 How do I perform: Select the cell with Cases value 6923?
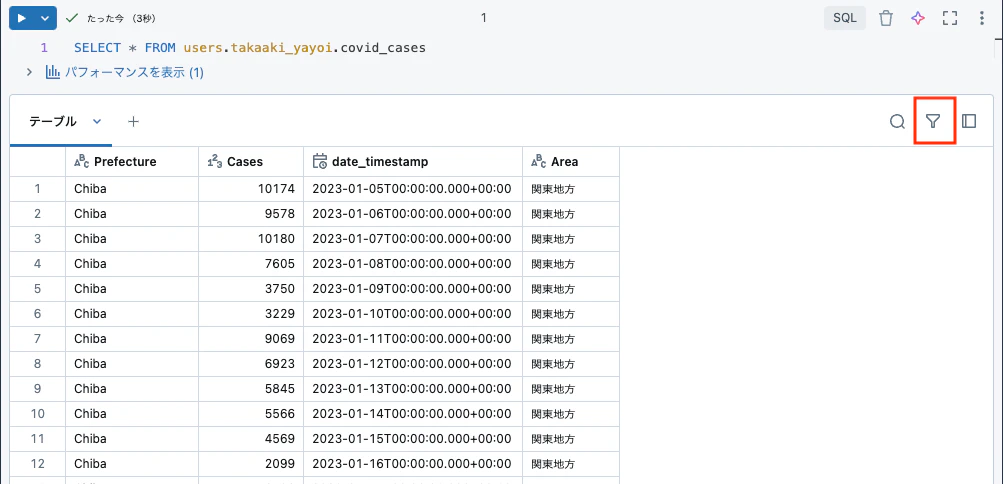251,364
